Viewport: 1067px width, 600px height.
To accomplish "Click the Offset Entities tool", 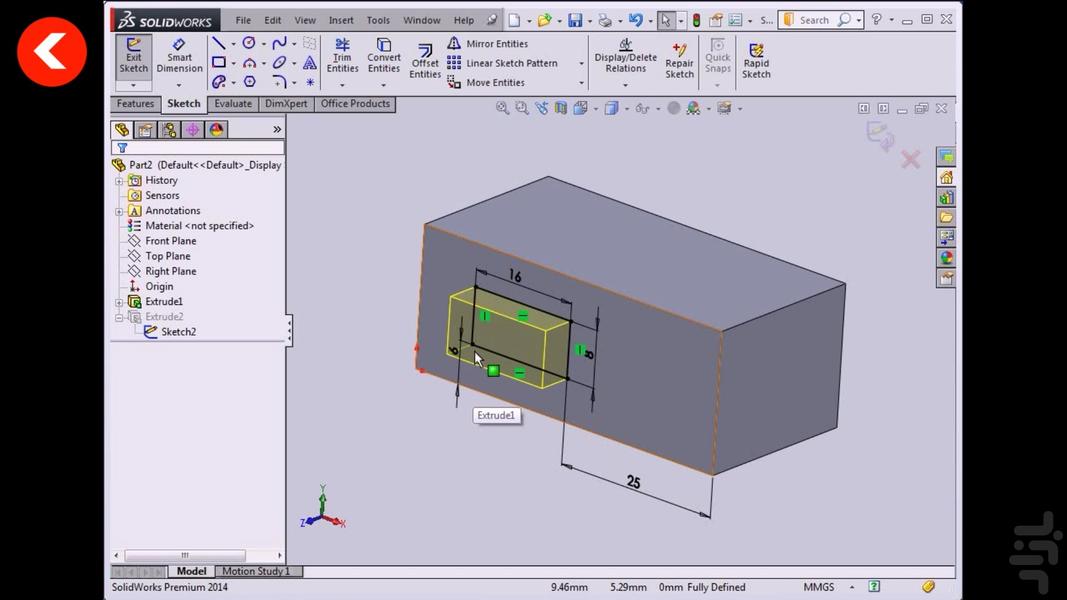I will point(424,62).
